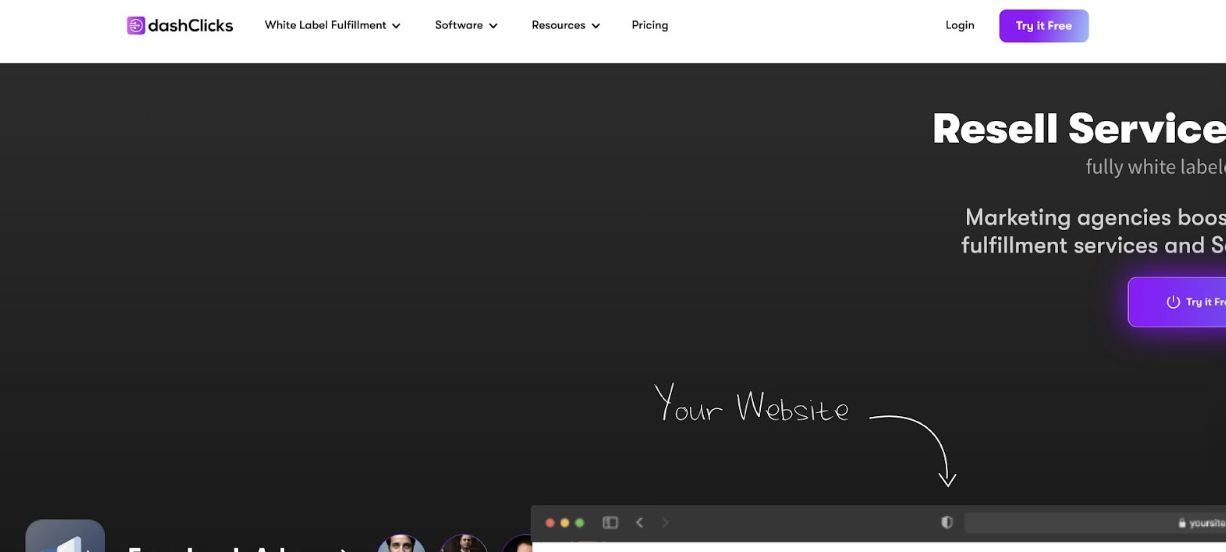Image resolution: width=1226 pixels, height=552 pixels.
Task: Click the power icon in the hero button
Action: [x=1173, y=302]
